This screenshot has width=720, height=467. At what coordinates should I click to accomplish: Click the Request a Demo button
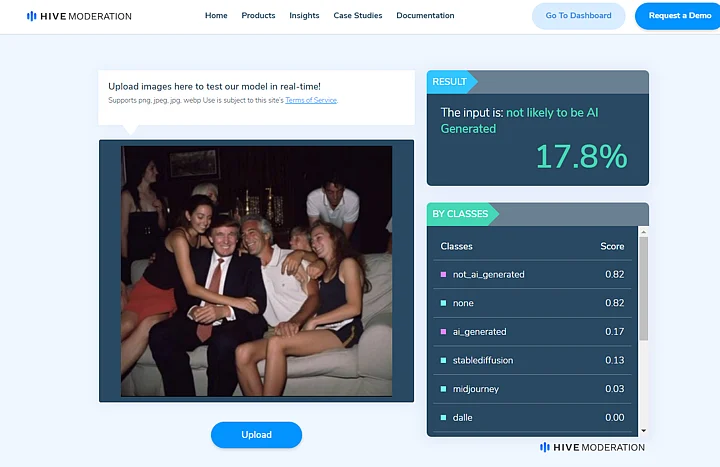click(679, 16)
